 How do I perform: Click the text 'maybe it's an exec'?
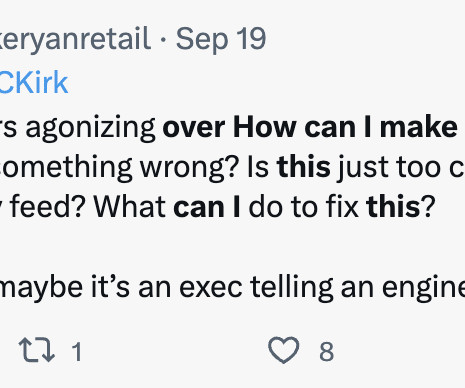click(x=121, y=287)
